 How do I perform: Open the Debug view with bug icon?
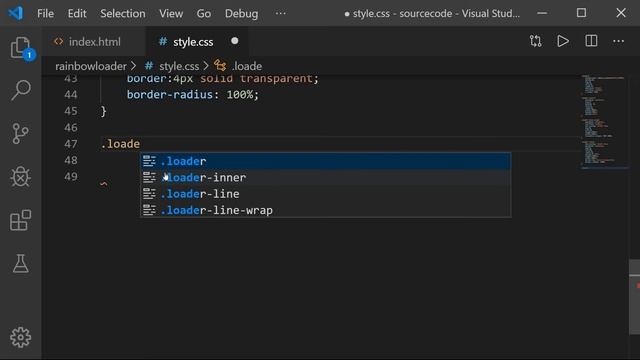(20, 177)
